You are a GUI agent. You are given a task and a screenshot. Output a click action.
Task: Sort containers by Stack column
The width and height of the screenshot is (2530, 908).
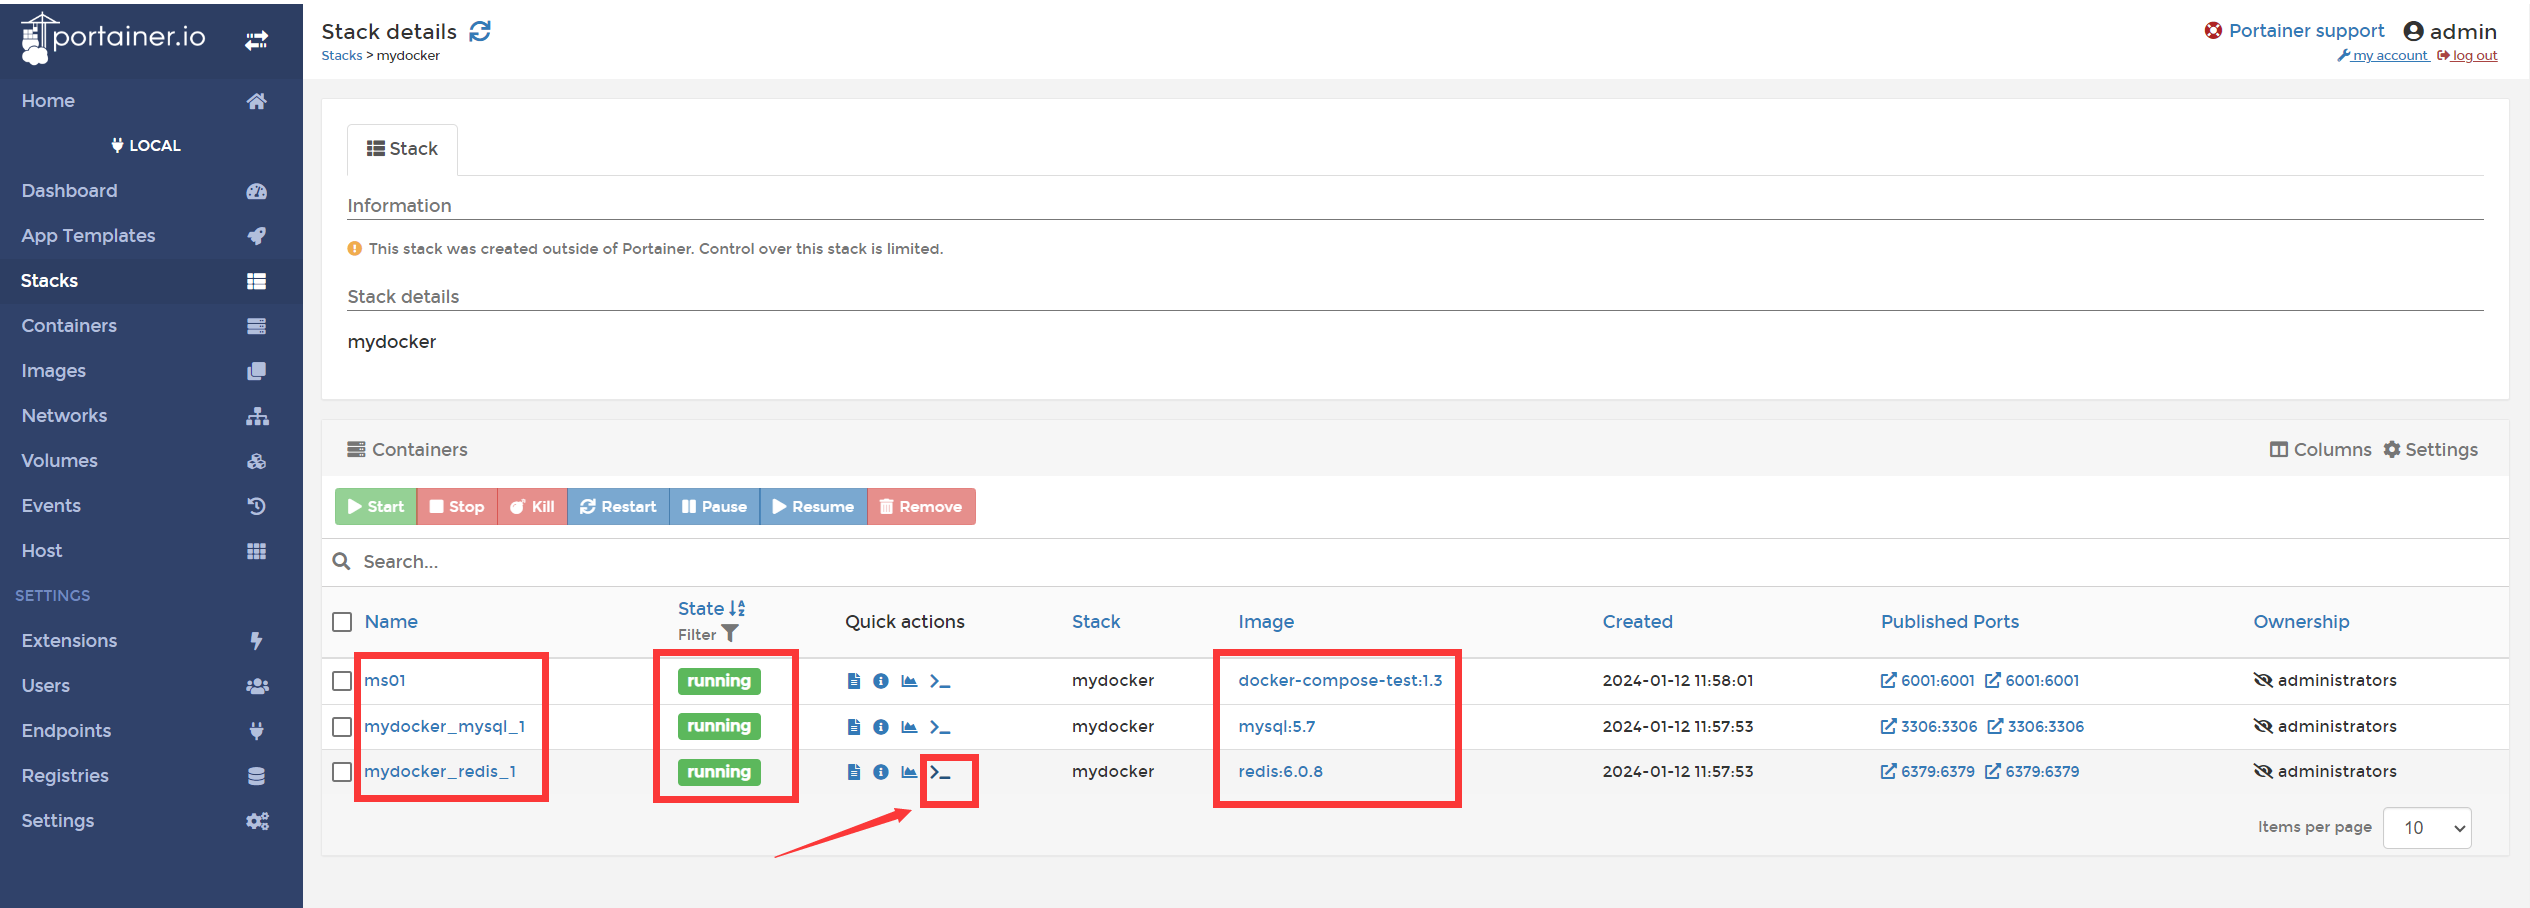click(1096, 622)
